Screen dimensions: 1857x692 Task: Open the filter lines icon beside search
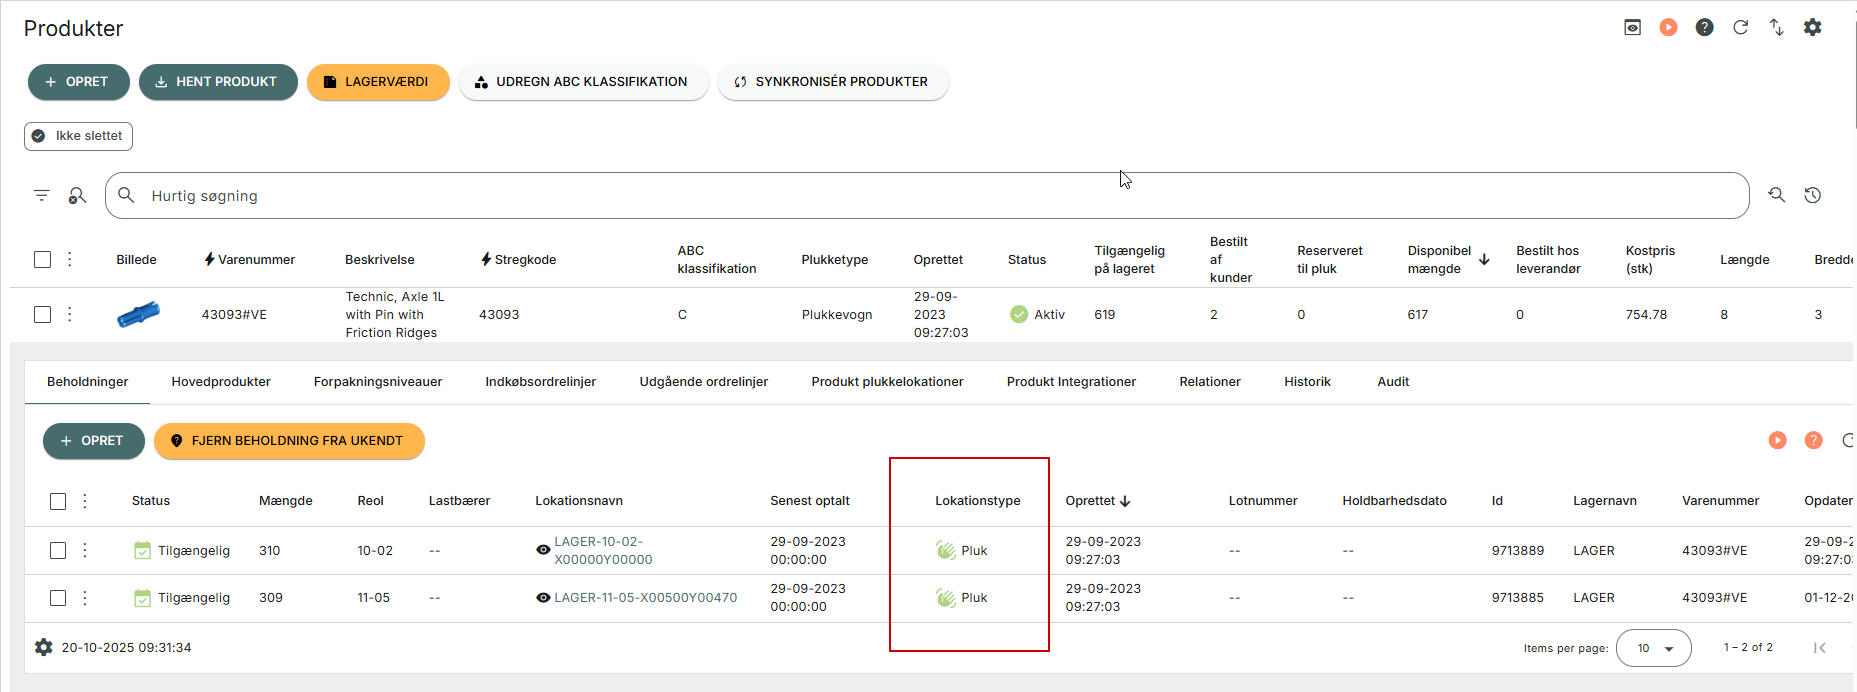pyautogui.click(x=41, y=195)
